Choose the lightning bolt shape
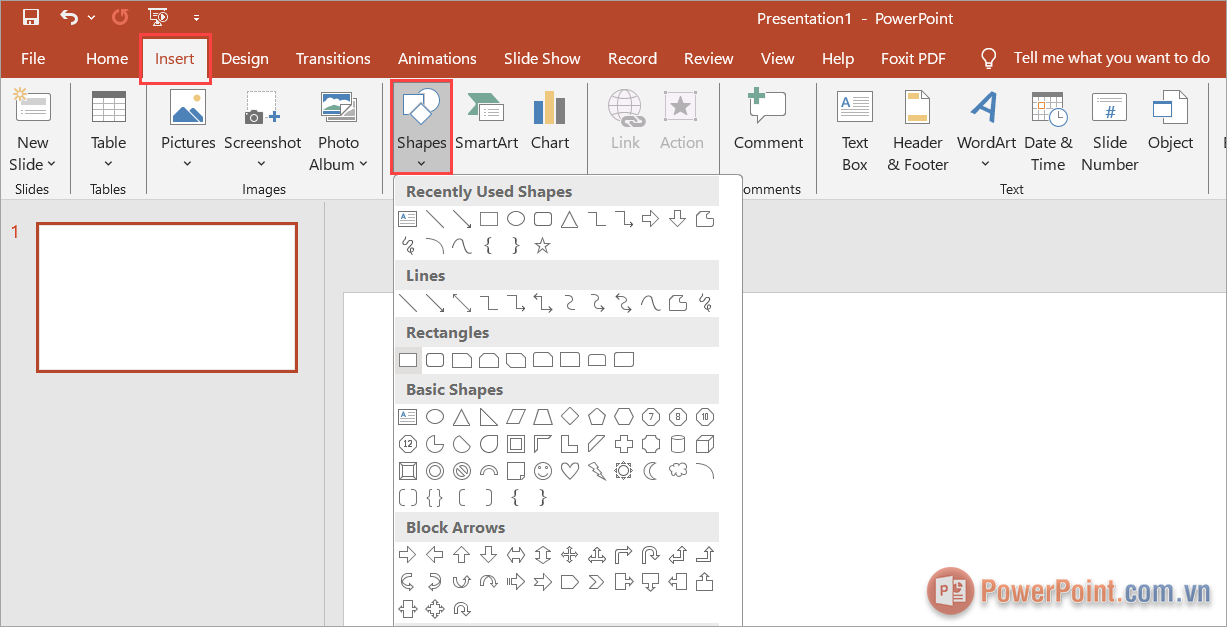The image size is (1227, 627). (x=597, y=471)
